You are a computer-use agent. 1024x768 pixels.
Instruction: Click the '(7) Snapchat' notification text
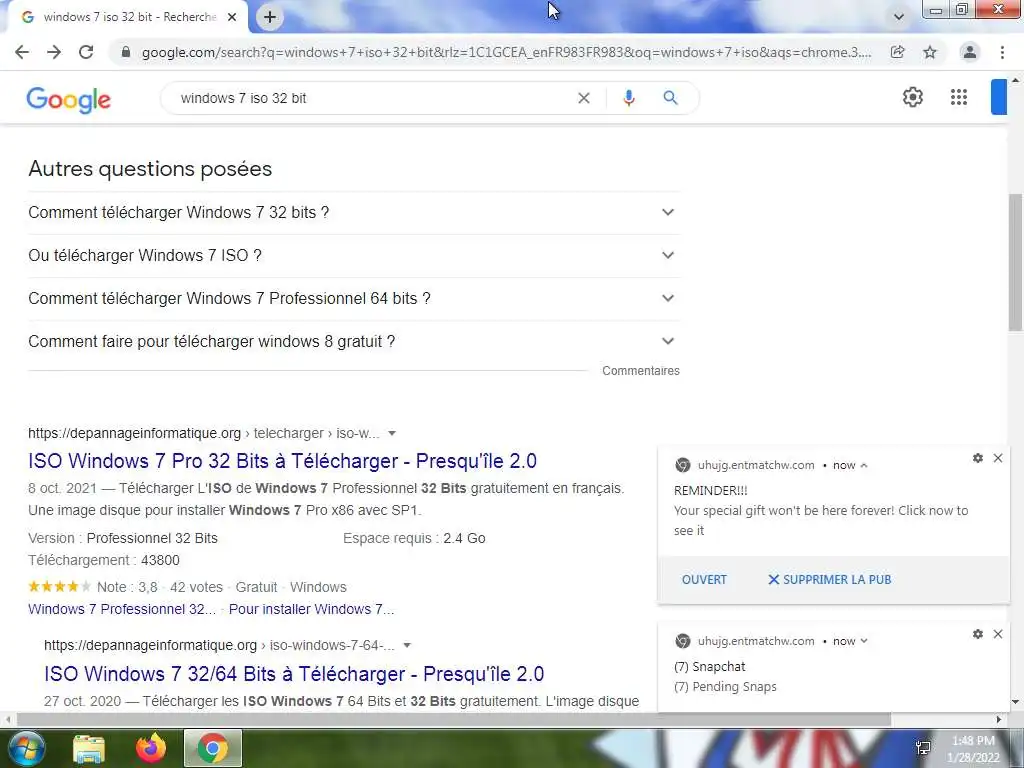pos(710,667)
